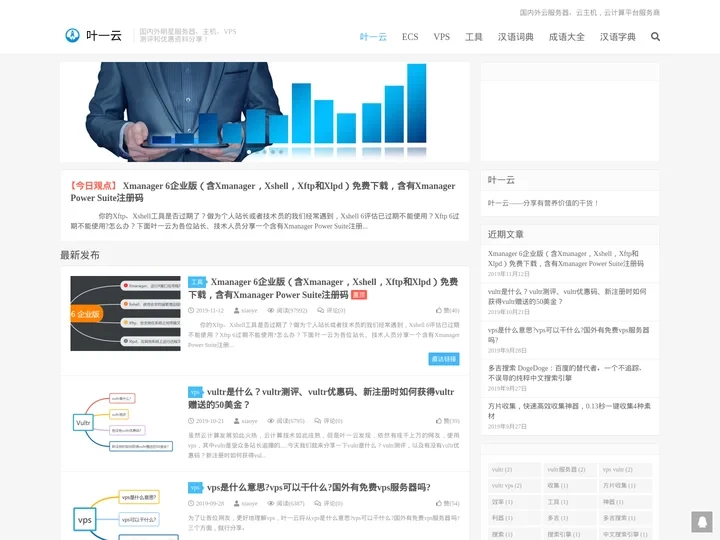
Task: Open the recent post Xmanager 6企业版 in the sidebar
Action: (566, 259)
